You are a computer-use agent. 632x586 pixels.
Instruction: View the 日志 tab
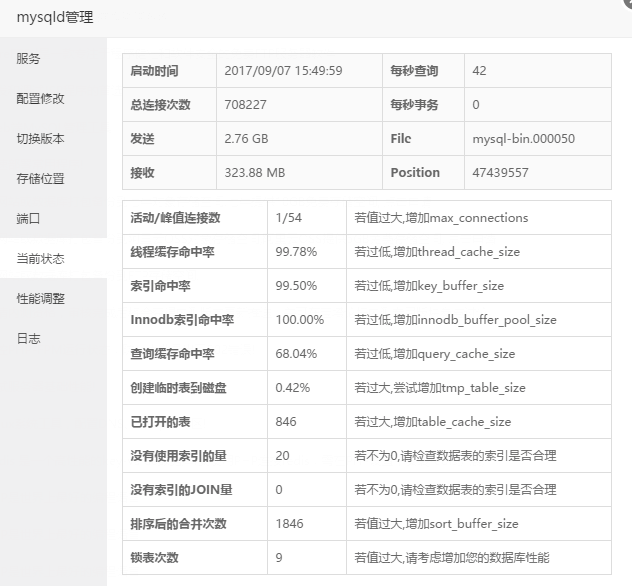(x=28, y=338)
